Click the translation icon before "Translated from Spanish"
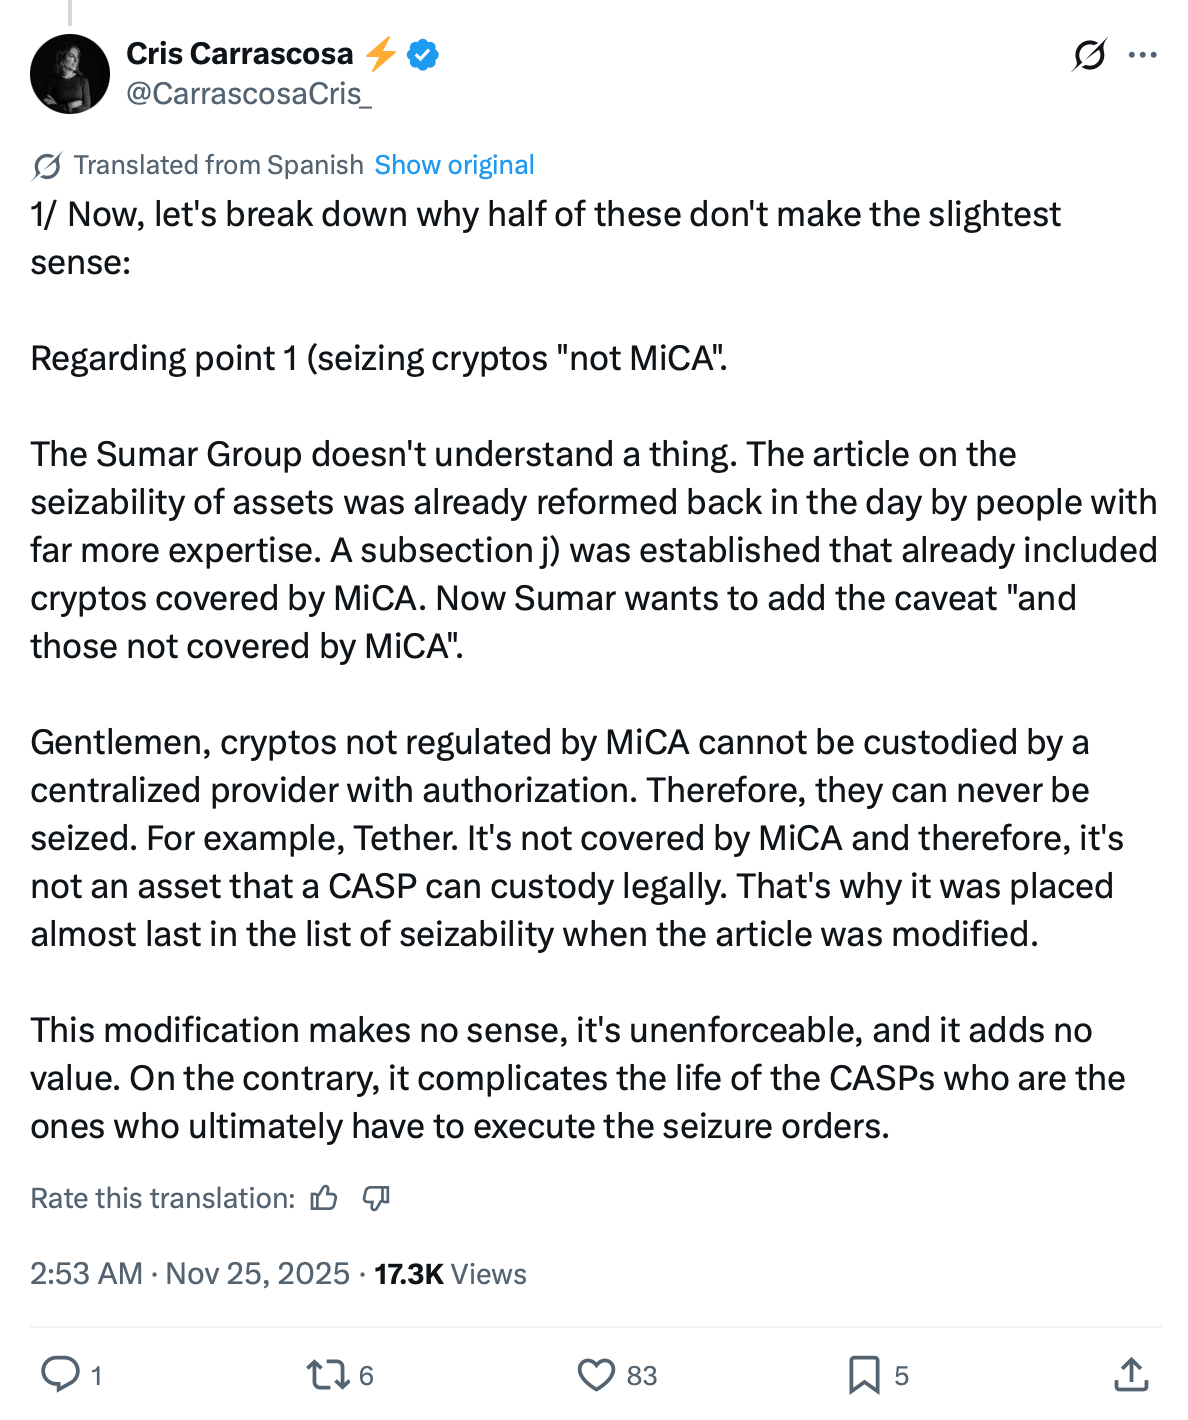This screenshot has width=1188, height=1420. 46,166
